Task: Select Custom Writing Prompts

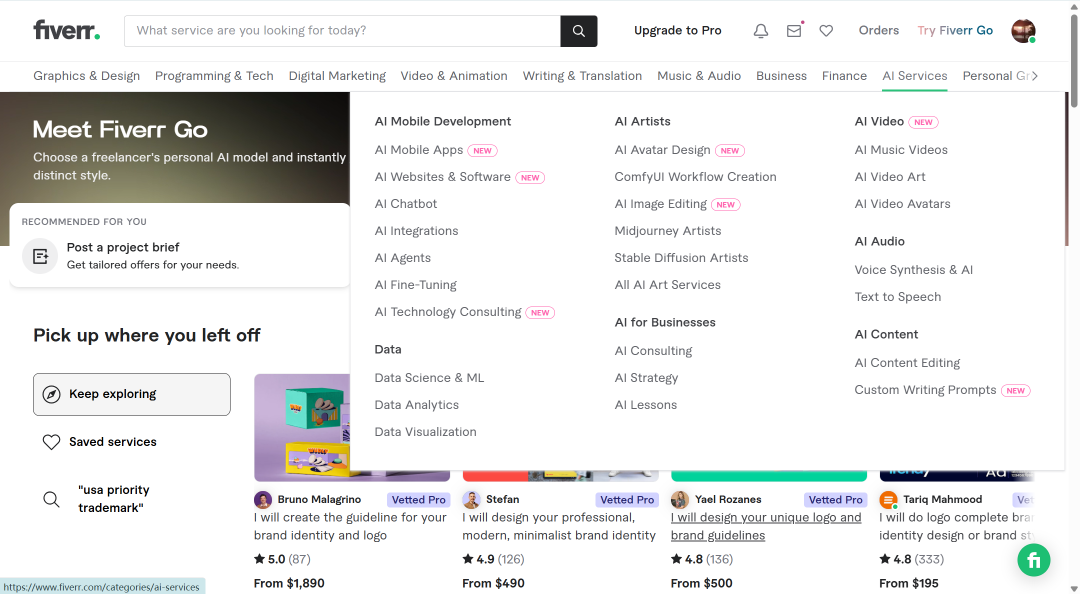Action: 925,390
